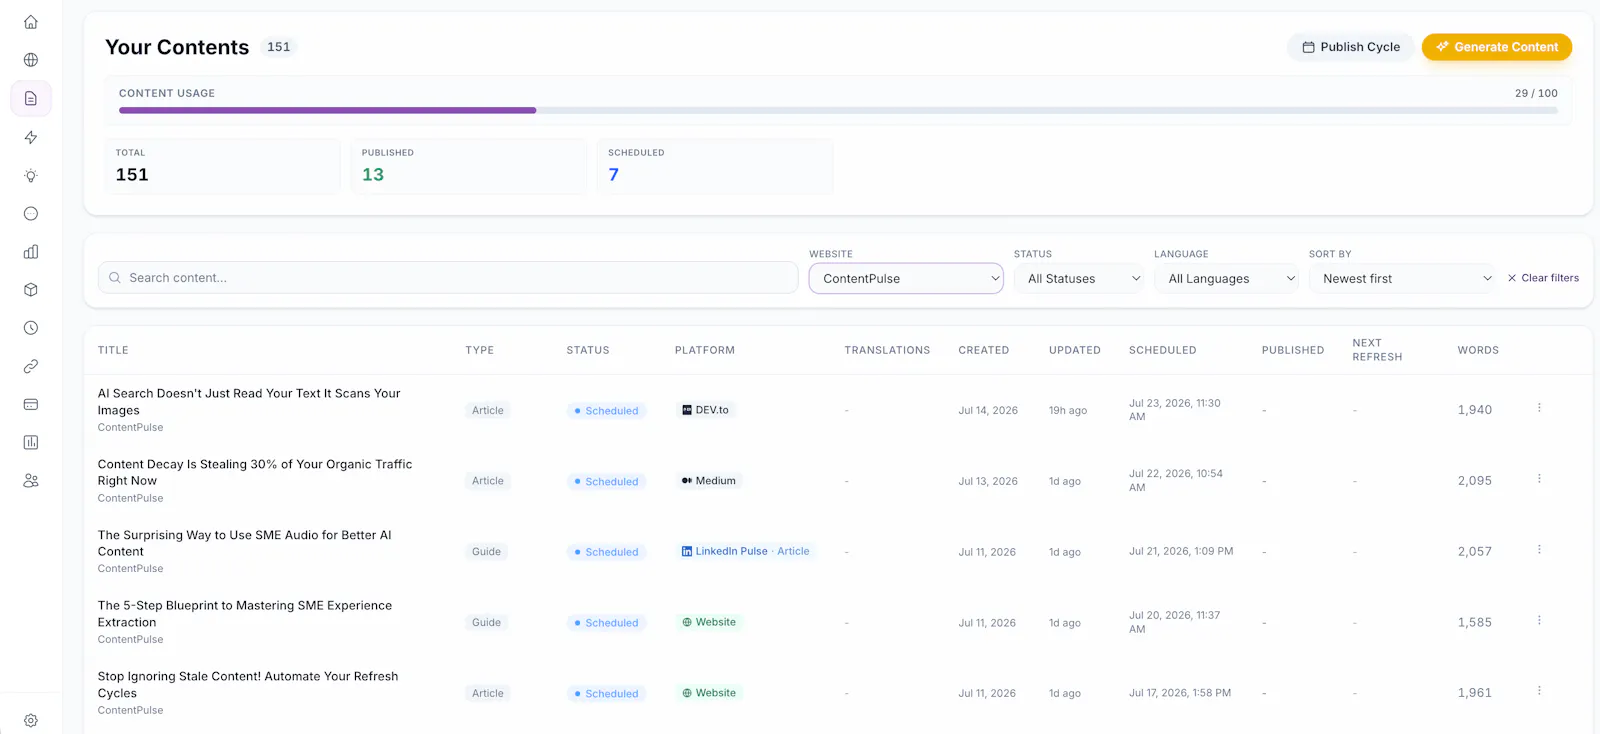
Task: Click scheduled date Jul 21, 2026, 1:09 PM
Action: pos(1181,552)
